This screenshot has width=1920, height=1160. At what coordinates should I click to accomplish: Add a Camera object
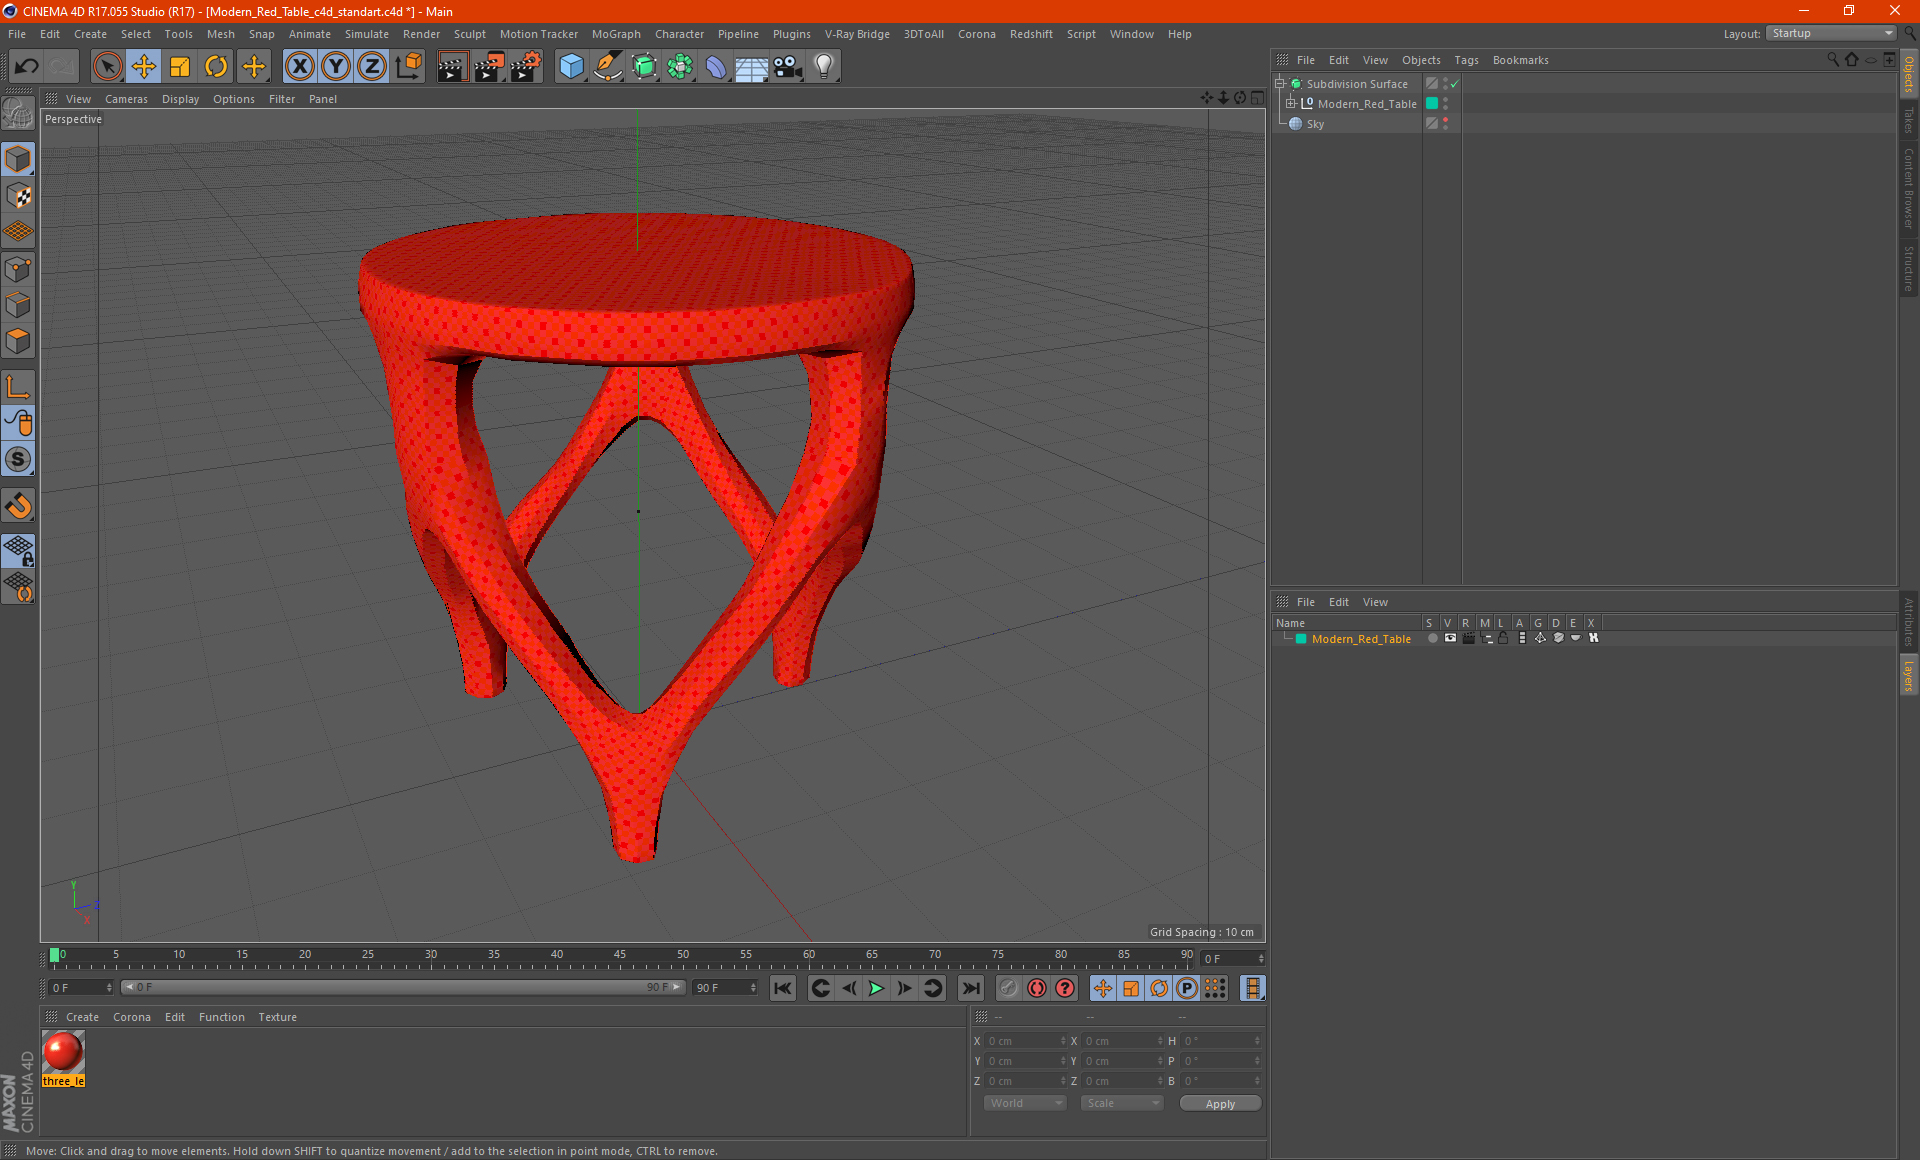(788, 66)
